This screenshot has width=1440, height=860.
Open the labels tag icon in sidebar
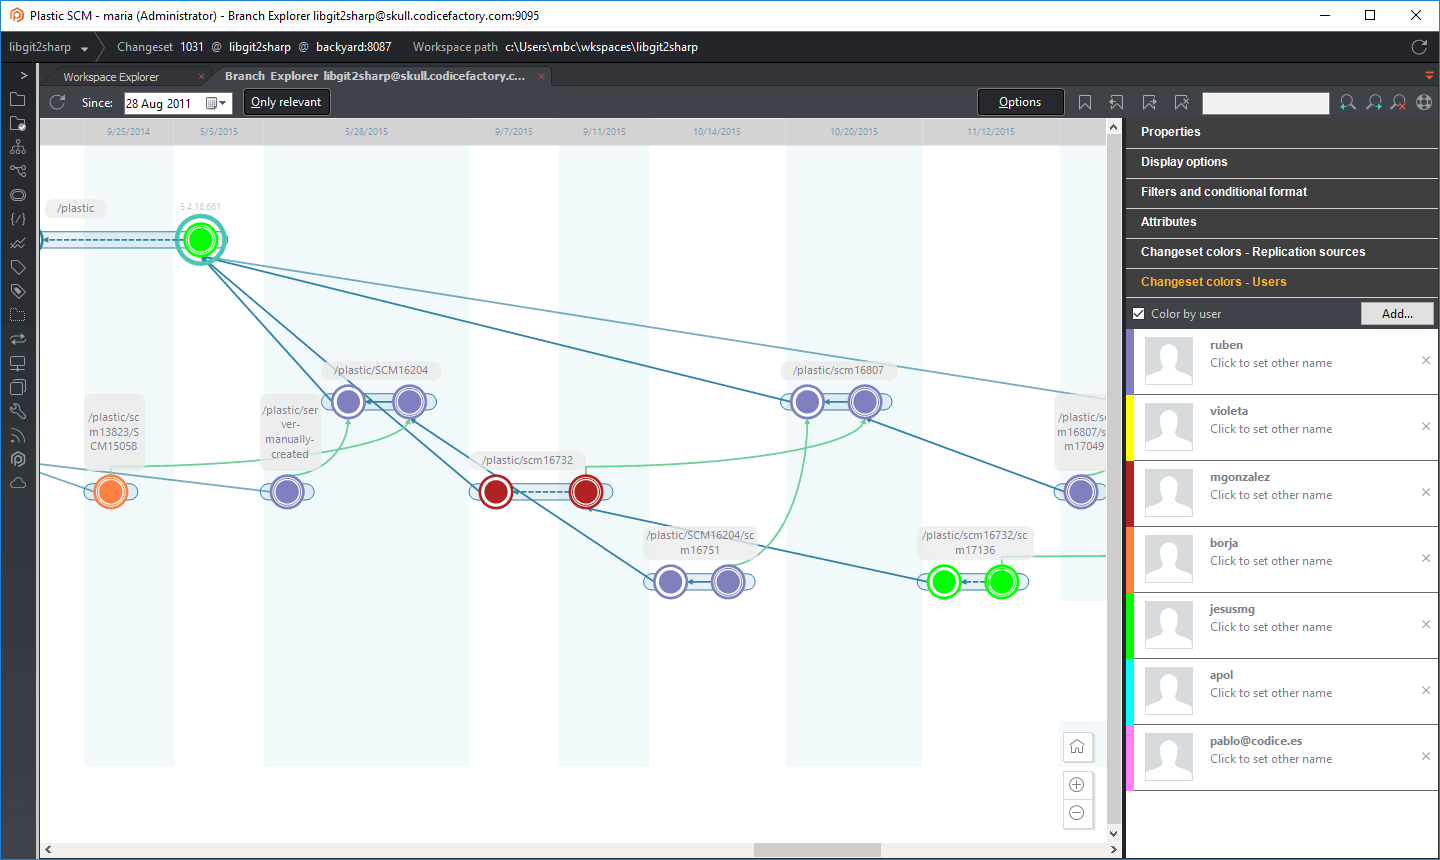(x=17, y=267)
